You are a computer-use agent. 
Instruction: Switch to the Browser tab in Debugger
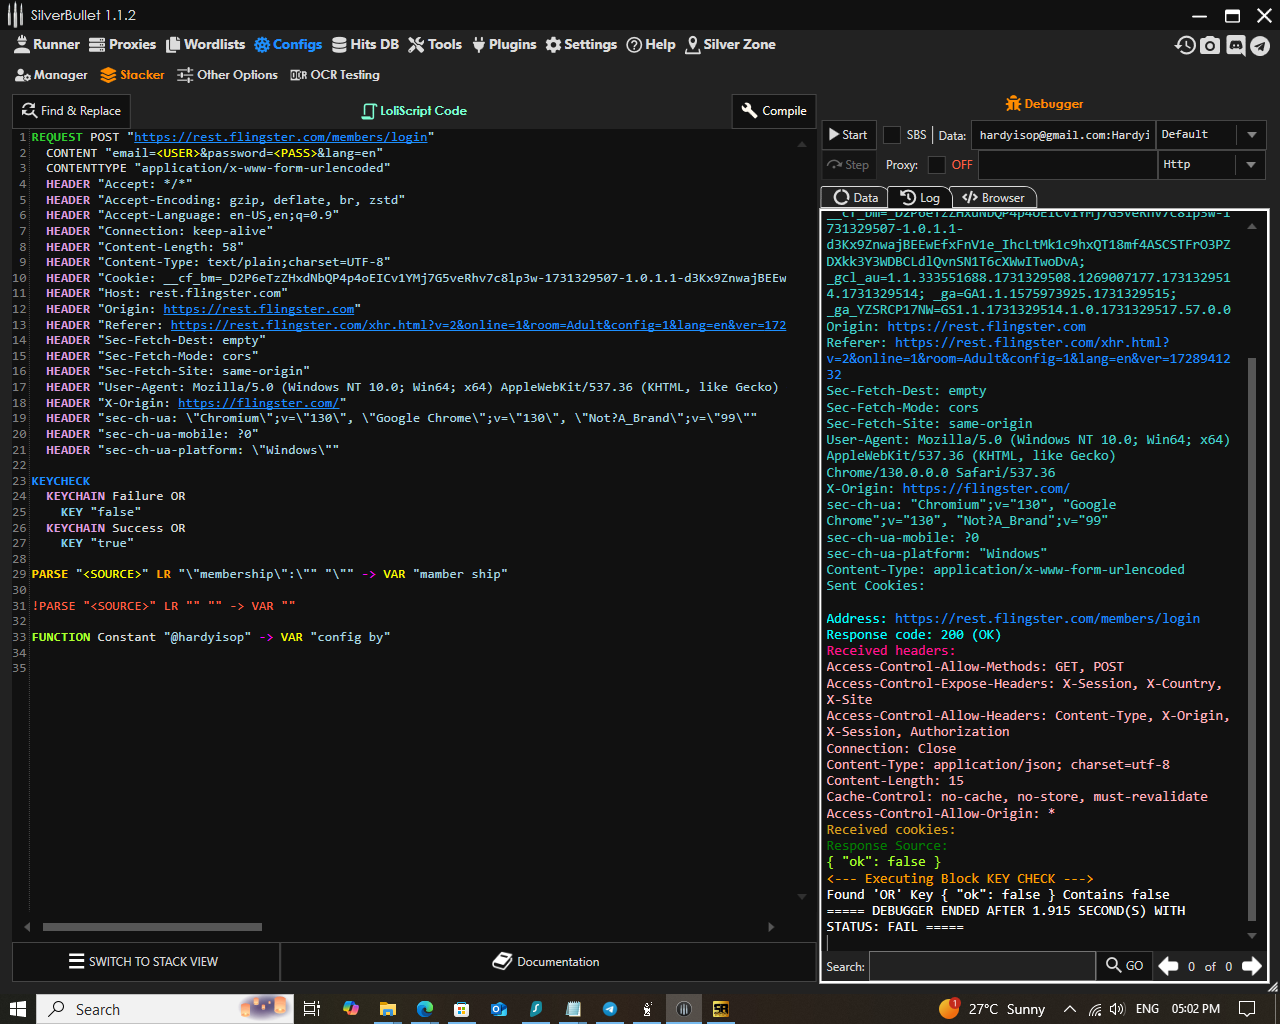pos(993,197)
